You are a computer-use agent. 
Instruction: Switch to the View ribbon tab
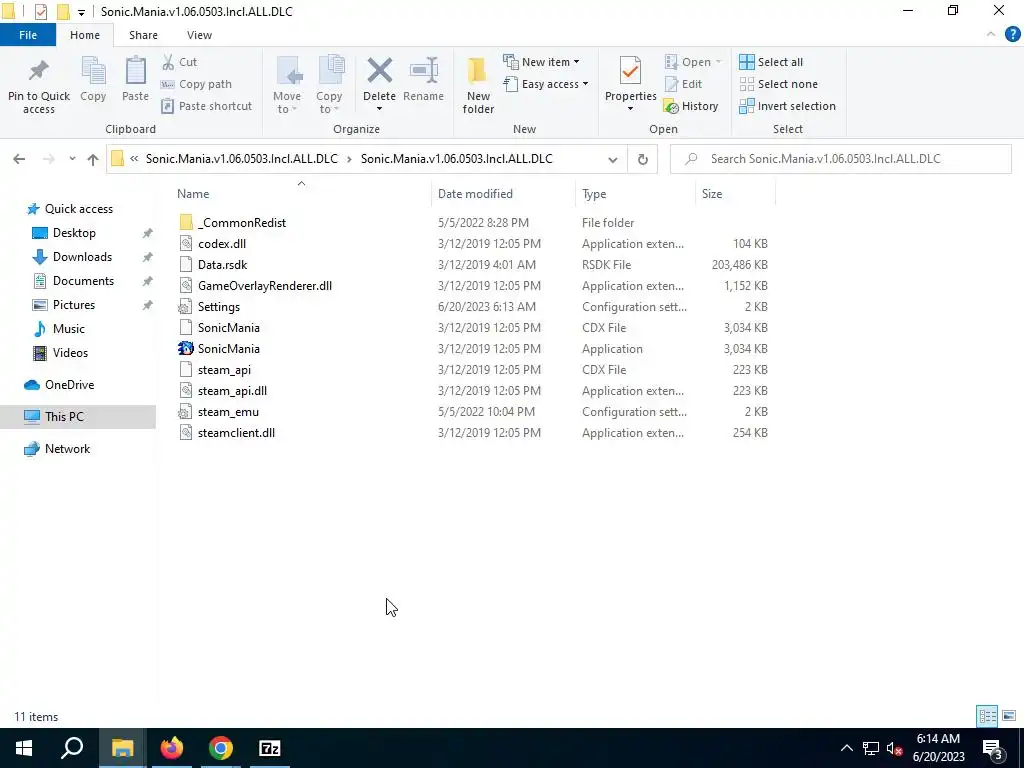pyautogui.click(x=199, y=35)
